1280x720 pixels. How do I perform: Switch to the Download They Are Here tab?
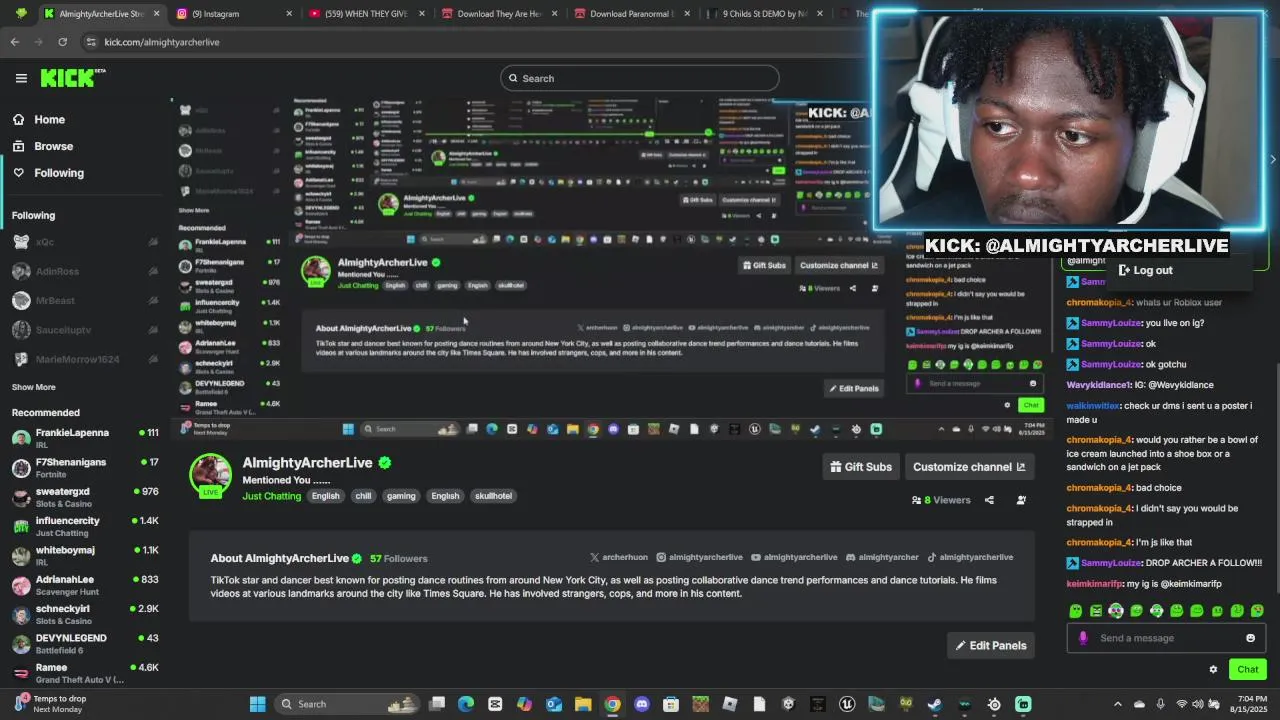click(499, 14)
